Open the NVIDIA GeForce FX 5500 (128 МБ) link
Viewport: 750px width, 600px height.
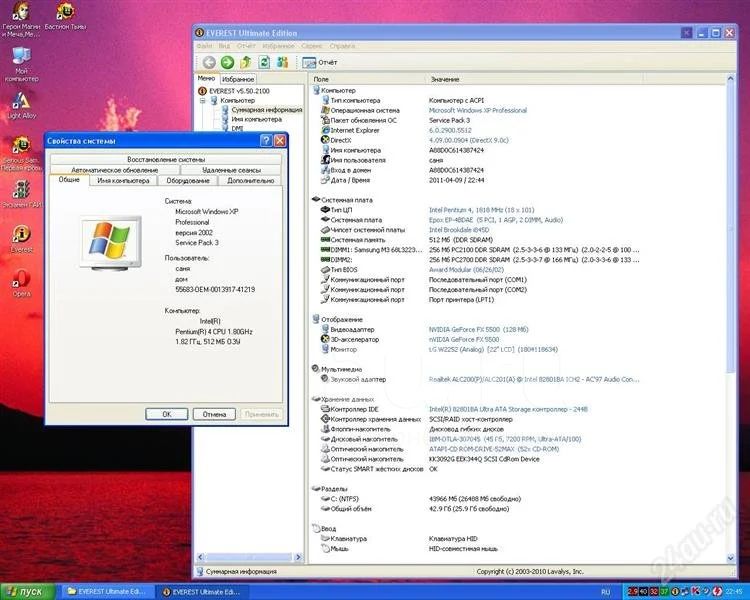[478, 330]
